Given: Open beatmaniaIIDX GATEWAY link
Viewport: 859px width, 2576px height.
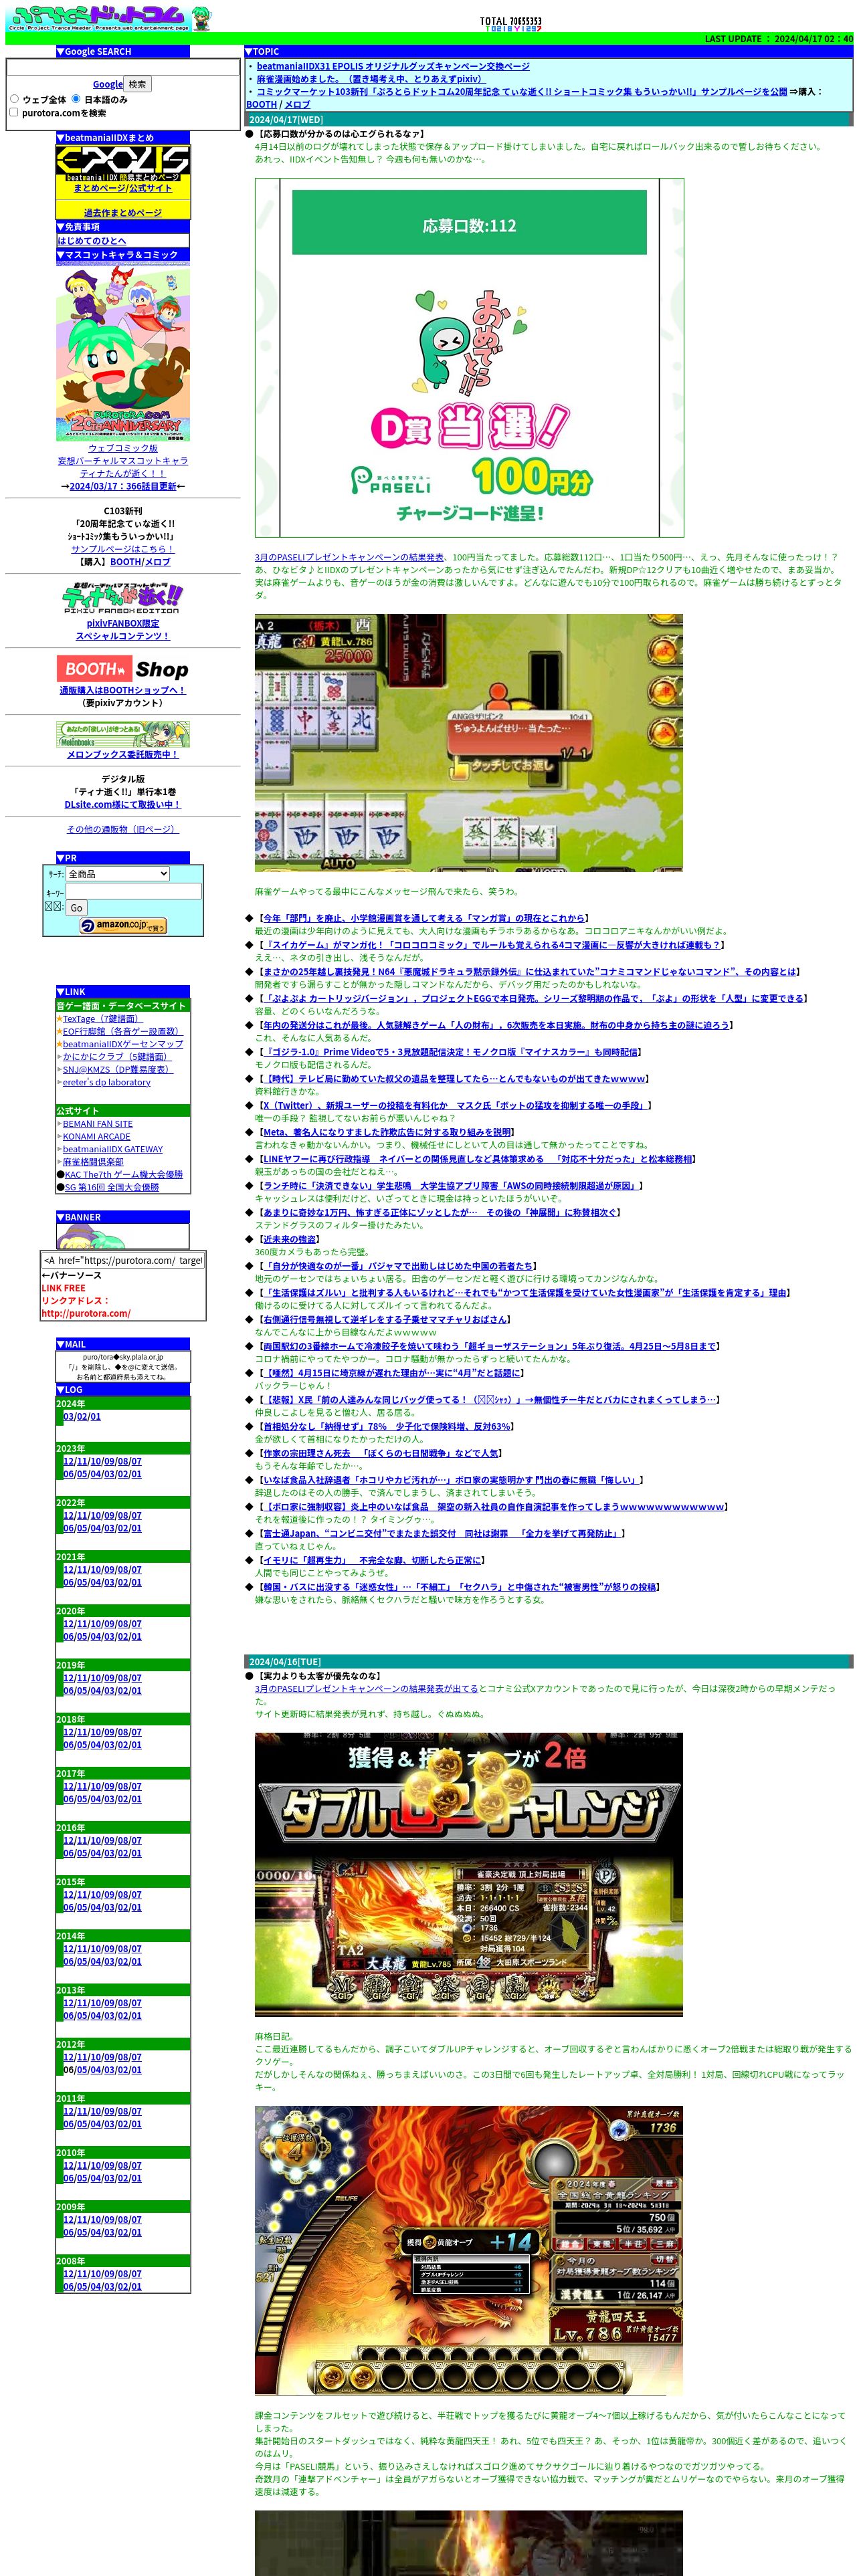Looking at the screenshot, I should 113,1150.
